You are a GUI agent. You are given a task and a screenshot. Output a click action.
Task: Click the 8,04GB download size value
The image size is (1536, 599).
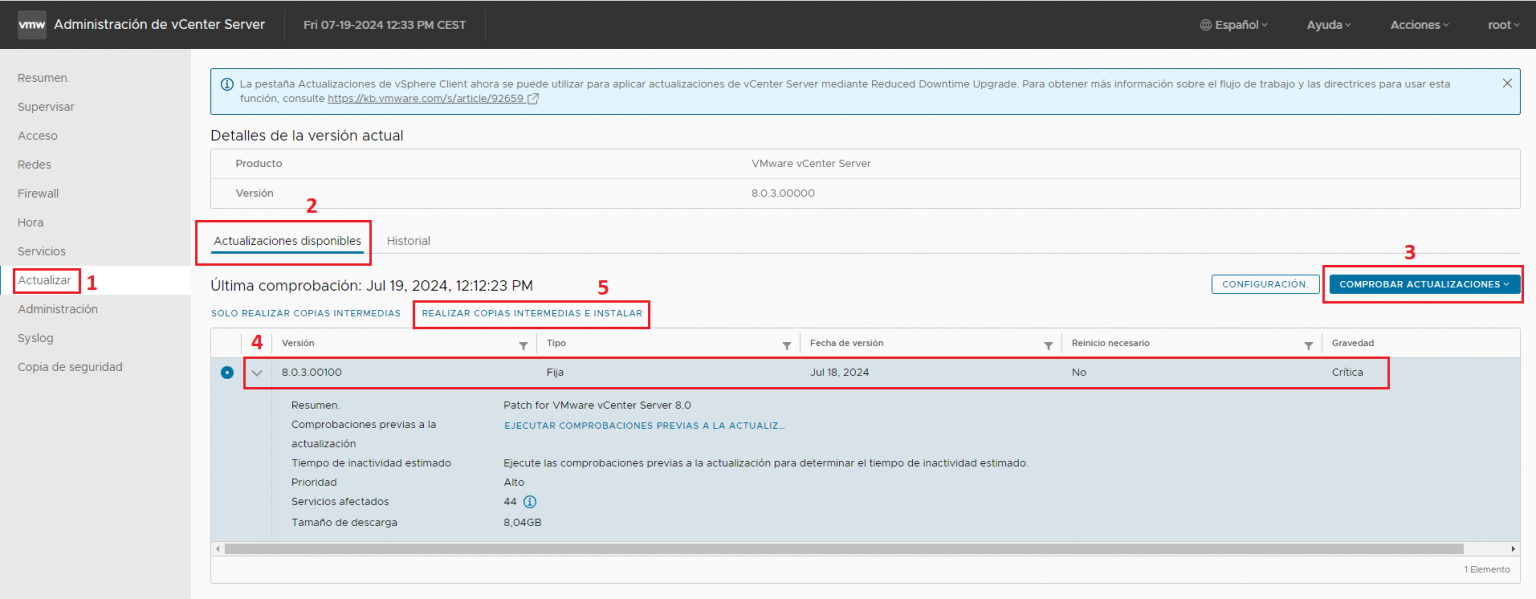522,522
